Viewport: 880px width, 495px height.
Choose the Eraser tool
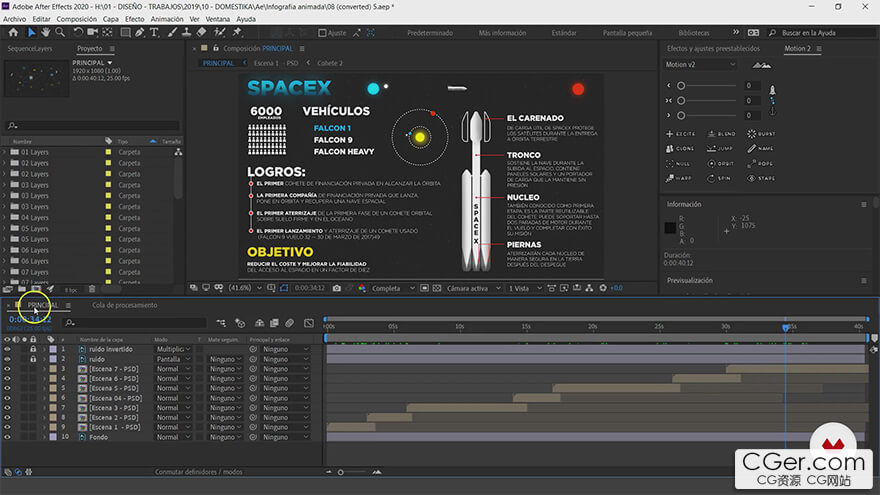[203, 33]
